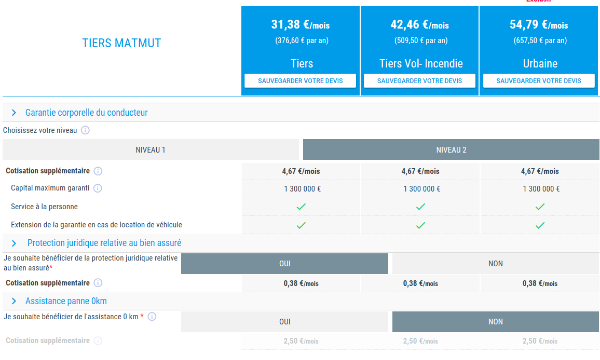
Task: Click 0,38 €/mois in Tiers Vol- Incendie column
Action: click(421, 283)
